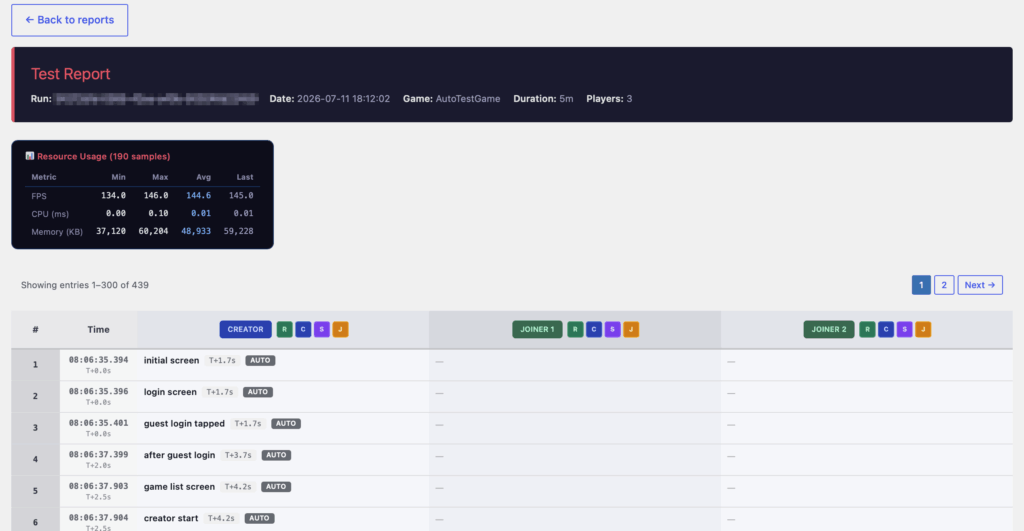Toggle blue C filter beside JOINER 2
This screenshot has height=531, width=1024.
point(886,329)
